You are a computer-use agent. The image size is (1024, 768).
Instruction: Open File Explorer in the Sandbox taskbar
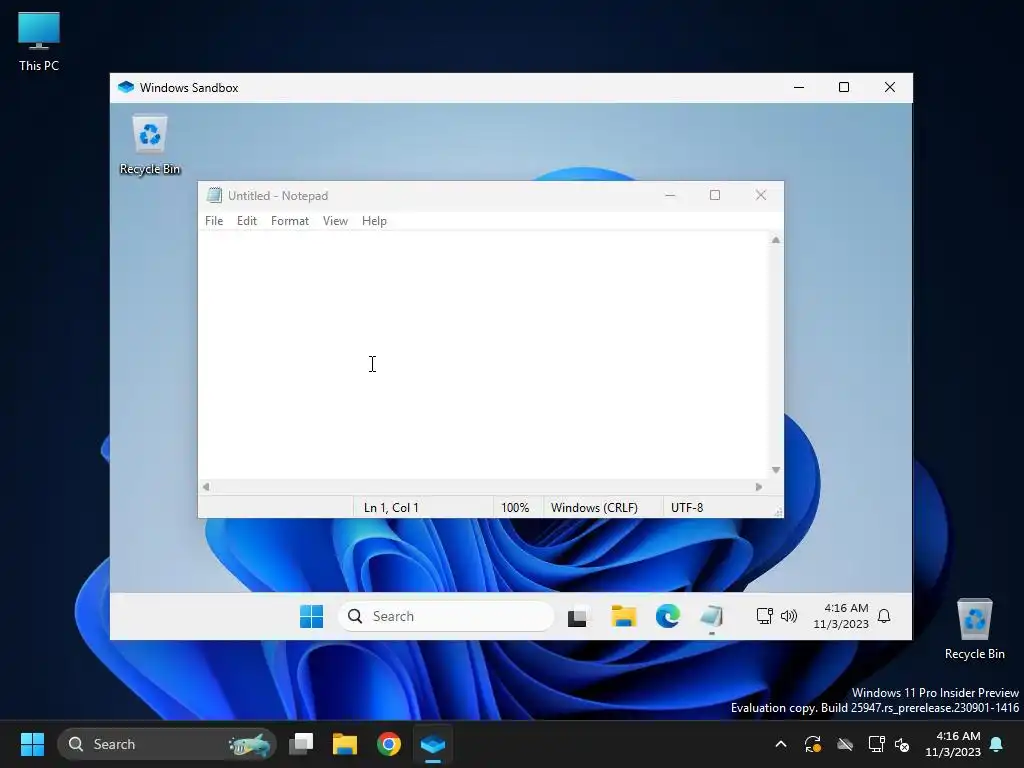624,616
